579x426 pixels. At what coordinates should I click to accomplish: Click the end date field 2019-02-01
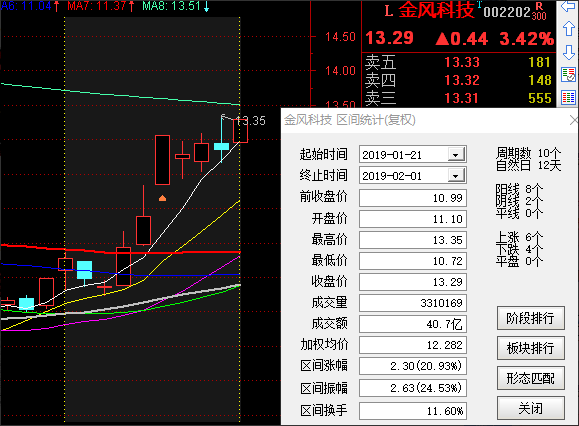pos(412,175)
